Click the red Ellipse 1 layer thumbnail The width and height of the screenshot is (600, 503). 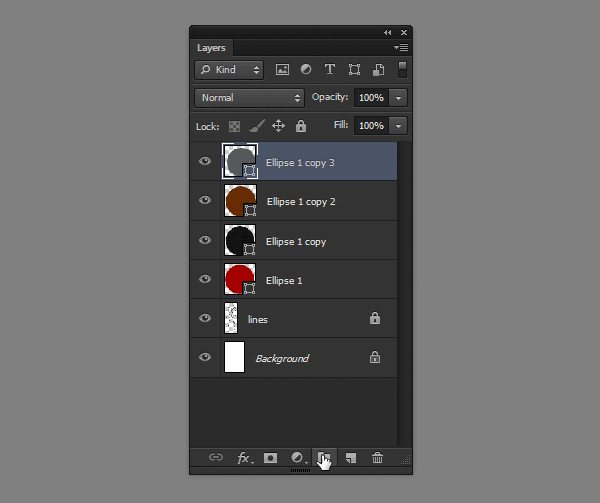click(x=240, y=279)
